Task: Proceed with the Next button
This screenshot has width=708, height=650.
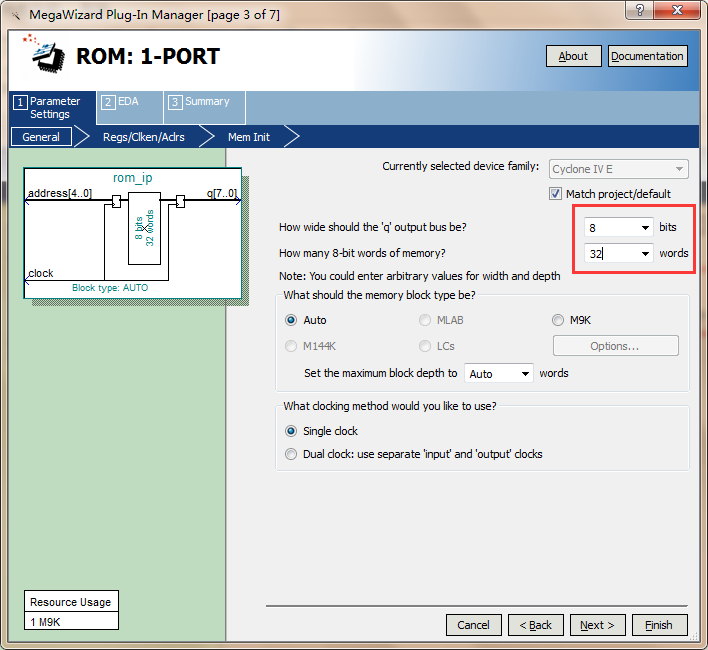Action: [x=597, y=625]
